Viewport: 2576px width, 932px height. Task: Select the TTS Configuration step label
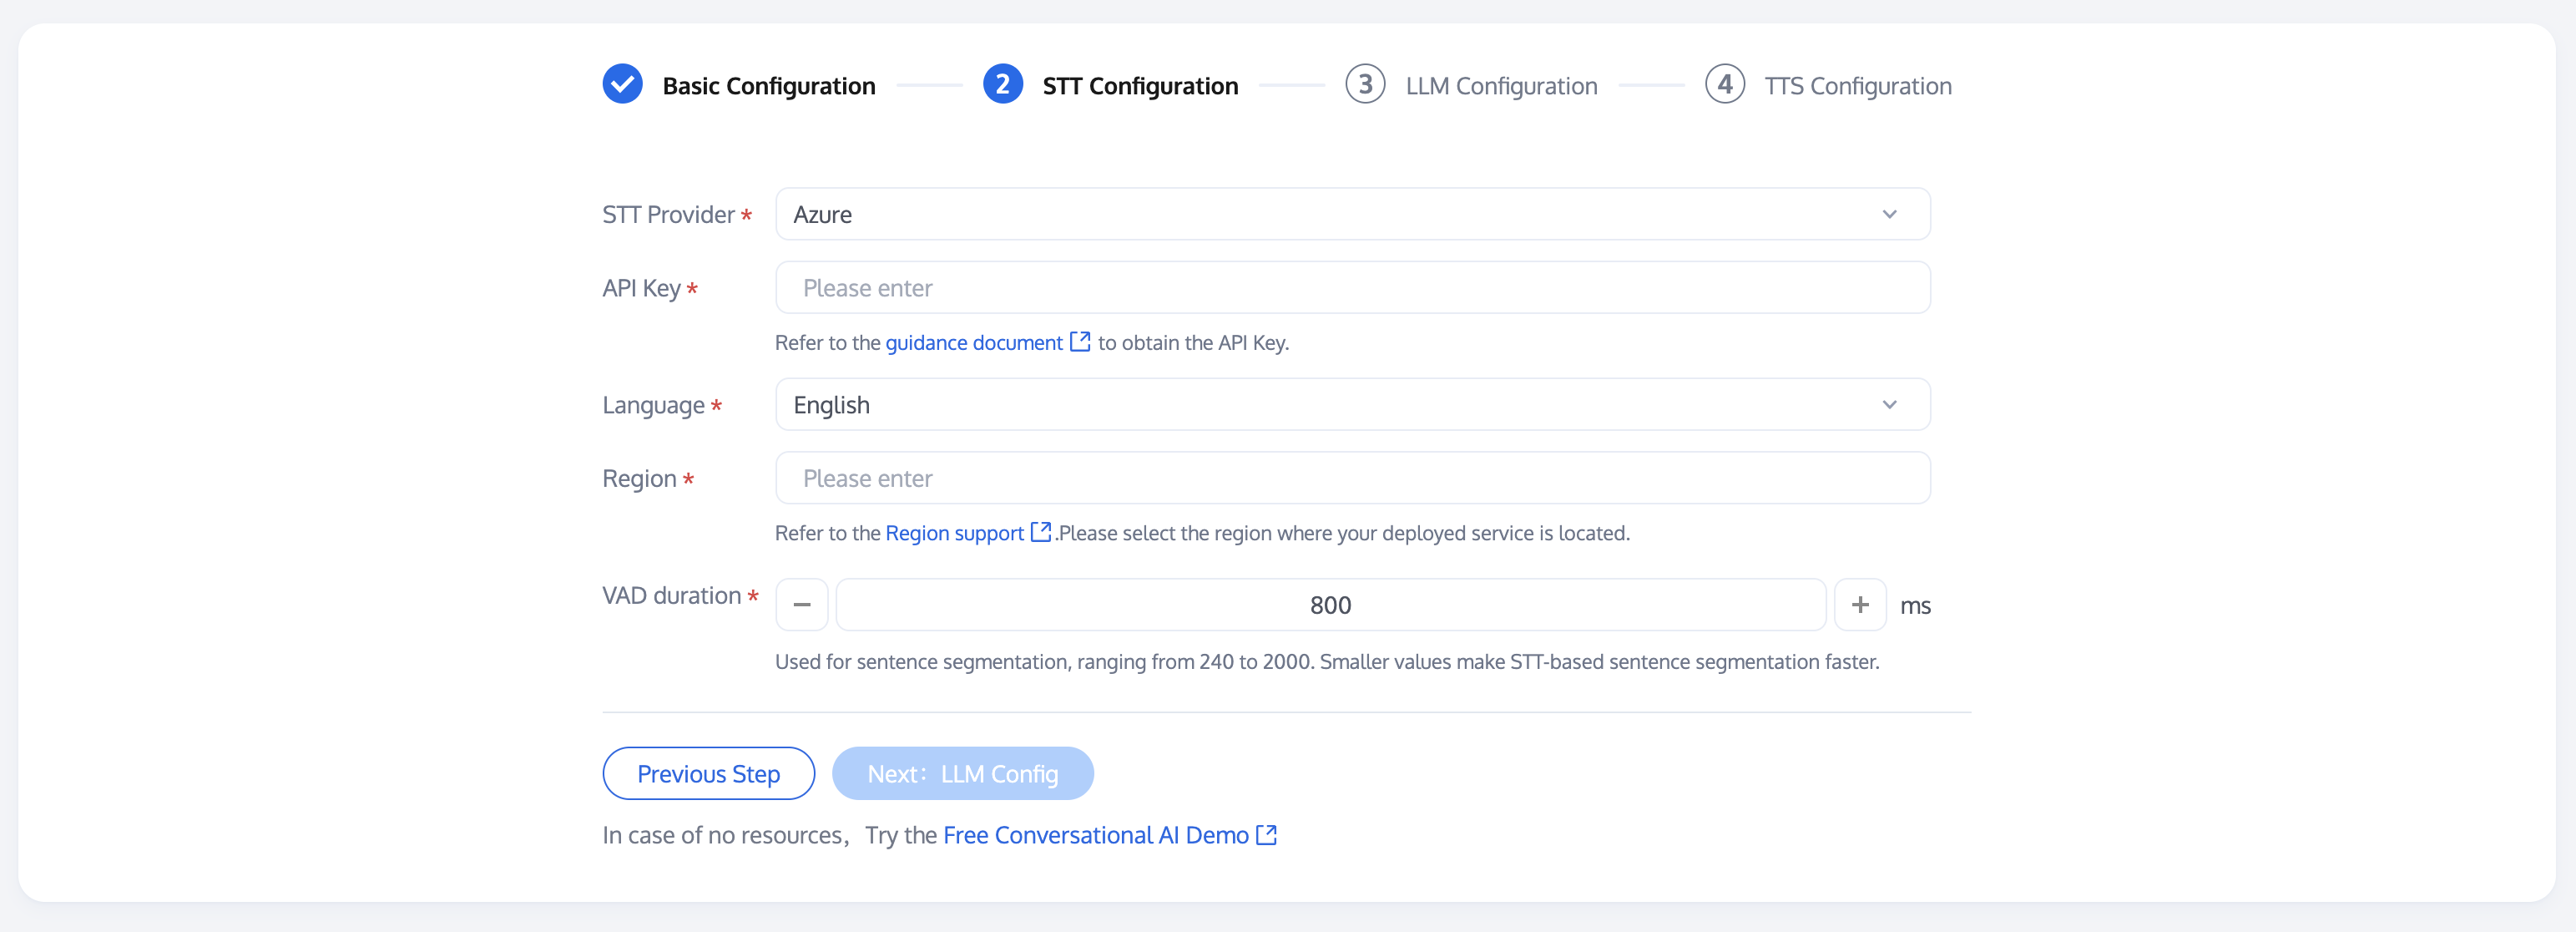(x=1857, y=86)
